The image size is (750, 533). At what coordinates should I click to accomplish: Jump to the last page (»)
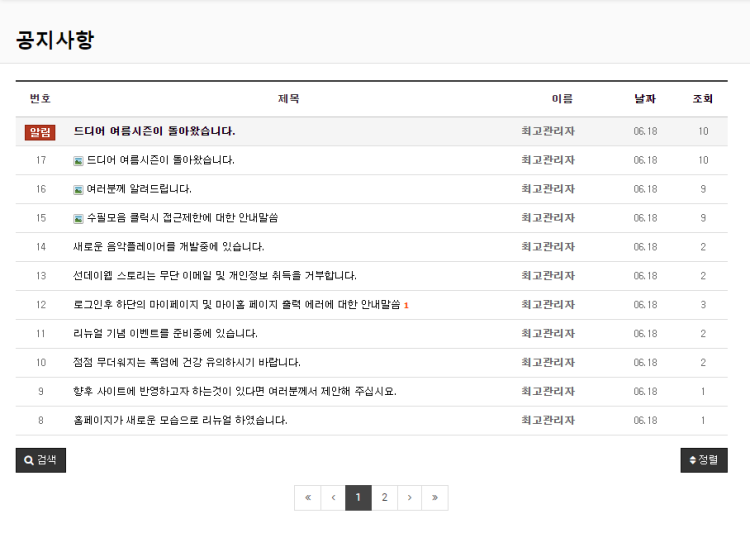pos(435,497)
